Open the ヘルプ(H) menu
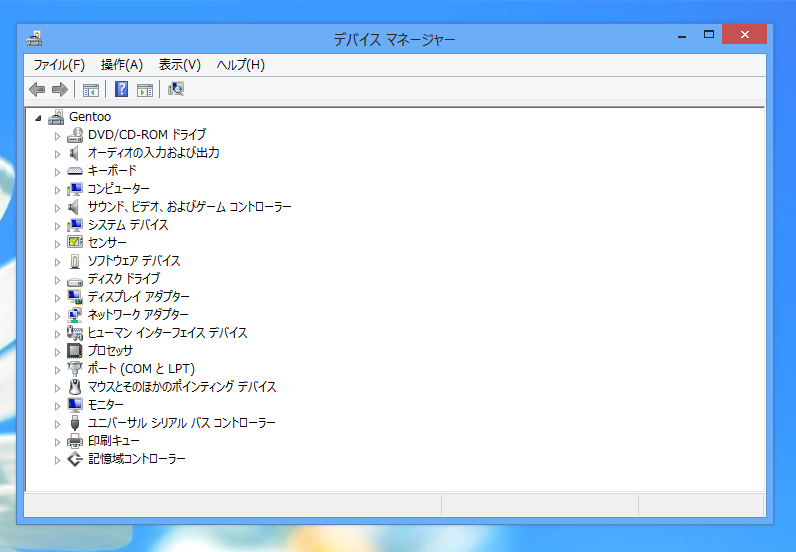796x552 pixels. [241, 65]
